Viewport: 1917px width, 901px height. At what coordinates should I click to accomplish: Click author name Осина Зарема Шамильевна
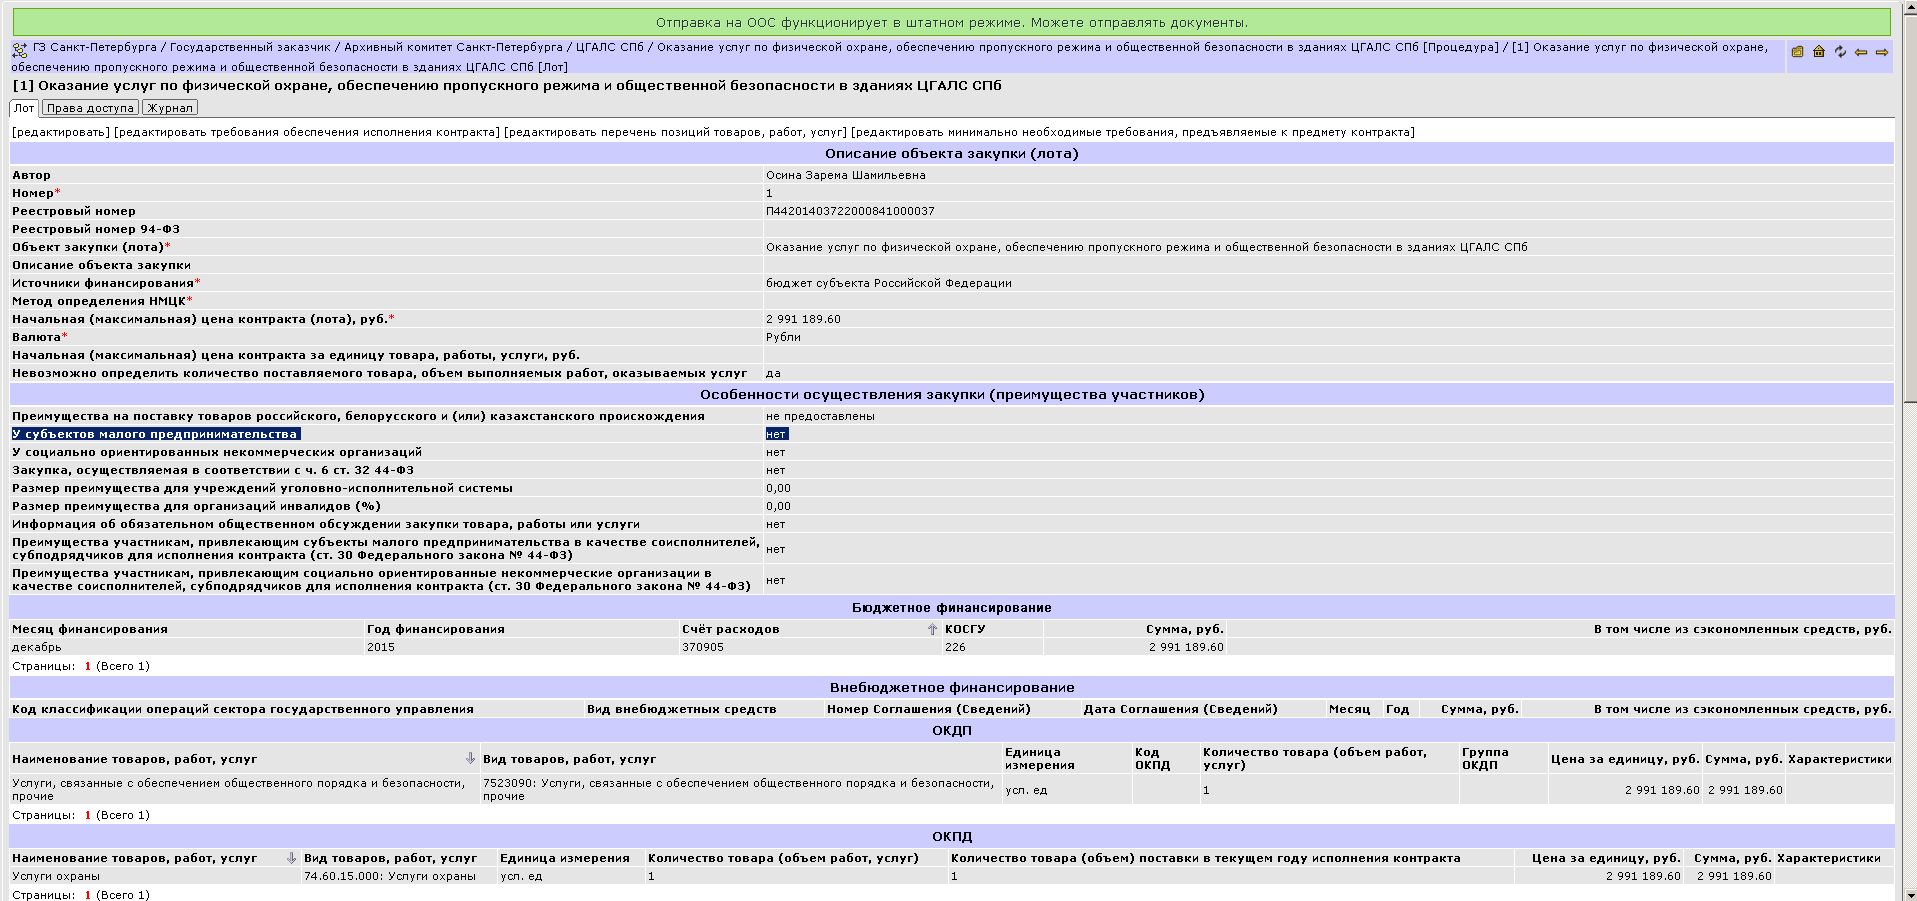point(845,175)
